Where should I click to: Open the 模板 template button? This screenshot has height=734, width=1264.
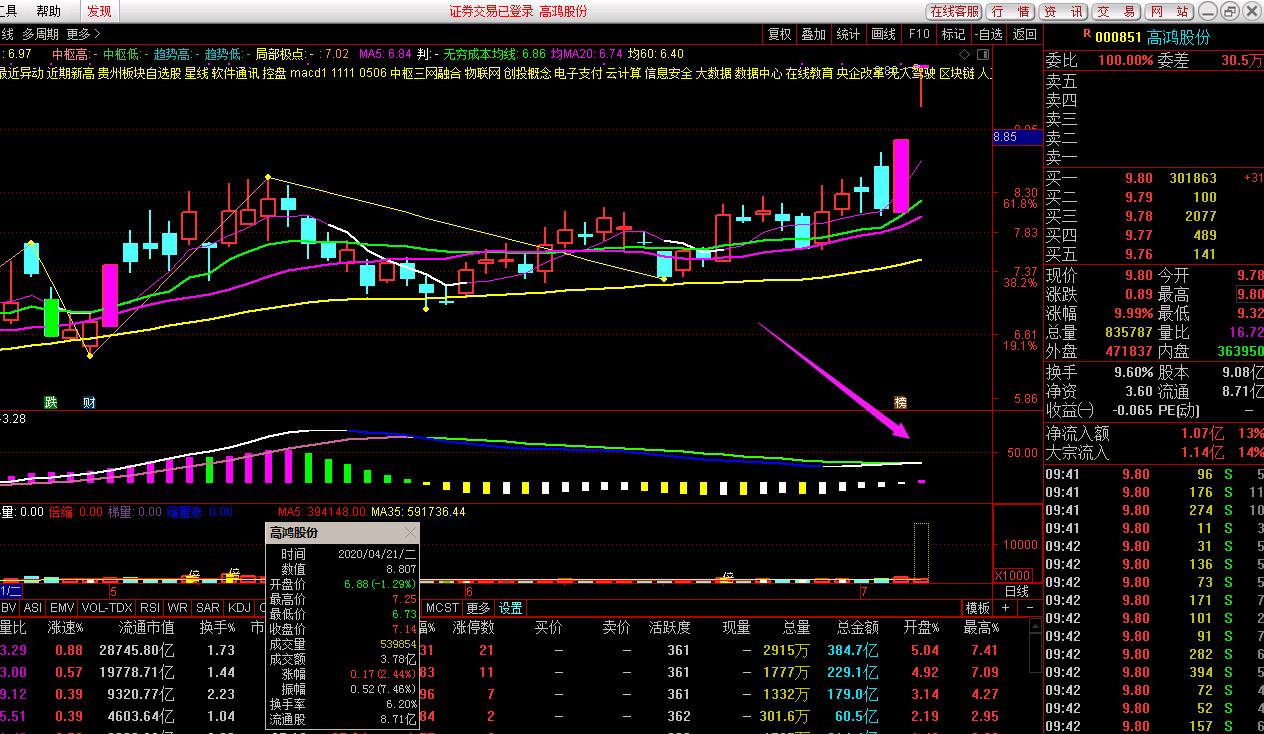point(977,608)
